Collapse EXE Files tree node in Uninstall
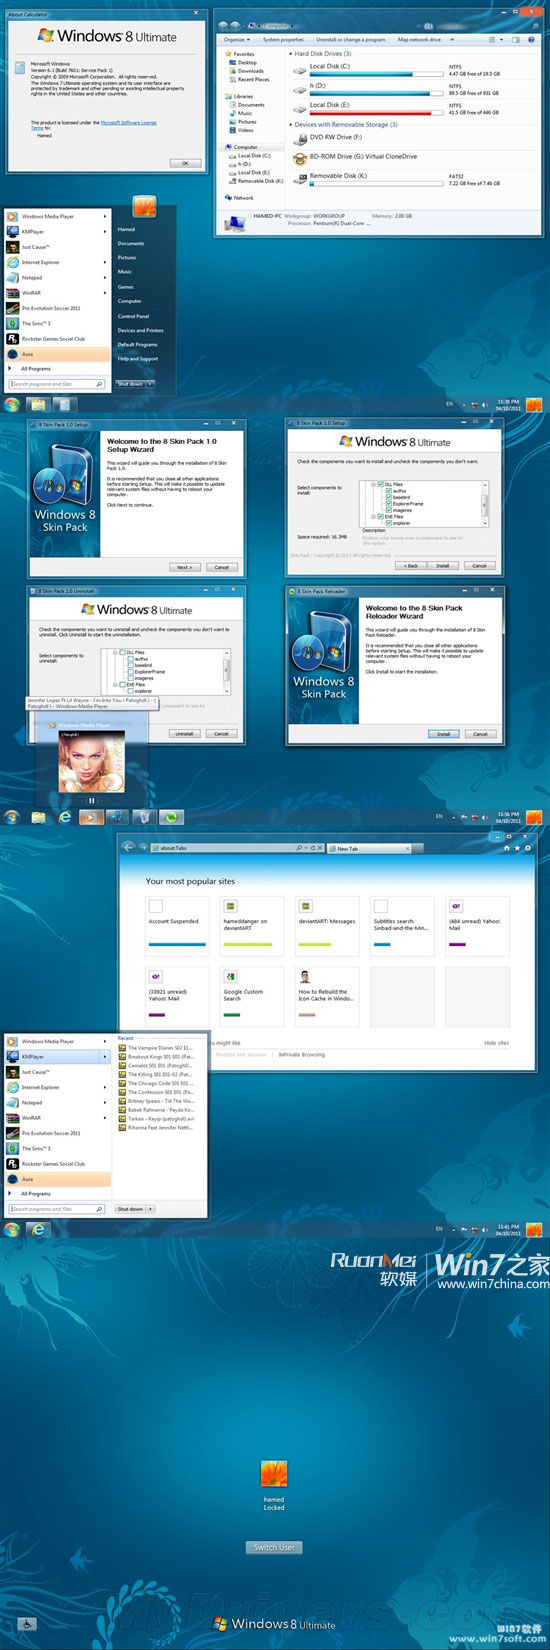The image size is (550, 1650). tap(116, 685)
